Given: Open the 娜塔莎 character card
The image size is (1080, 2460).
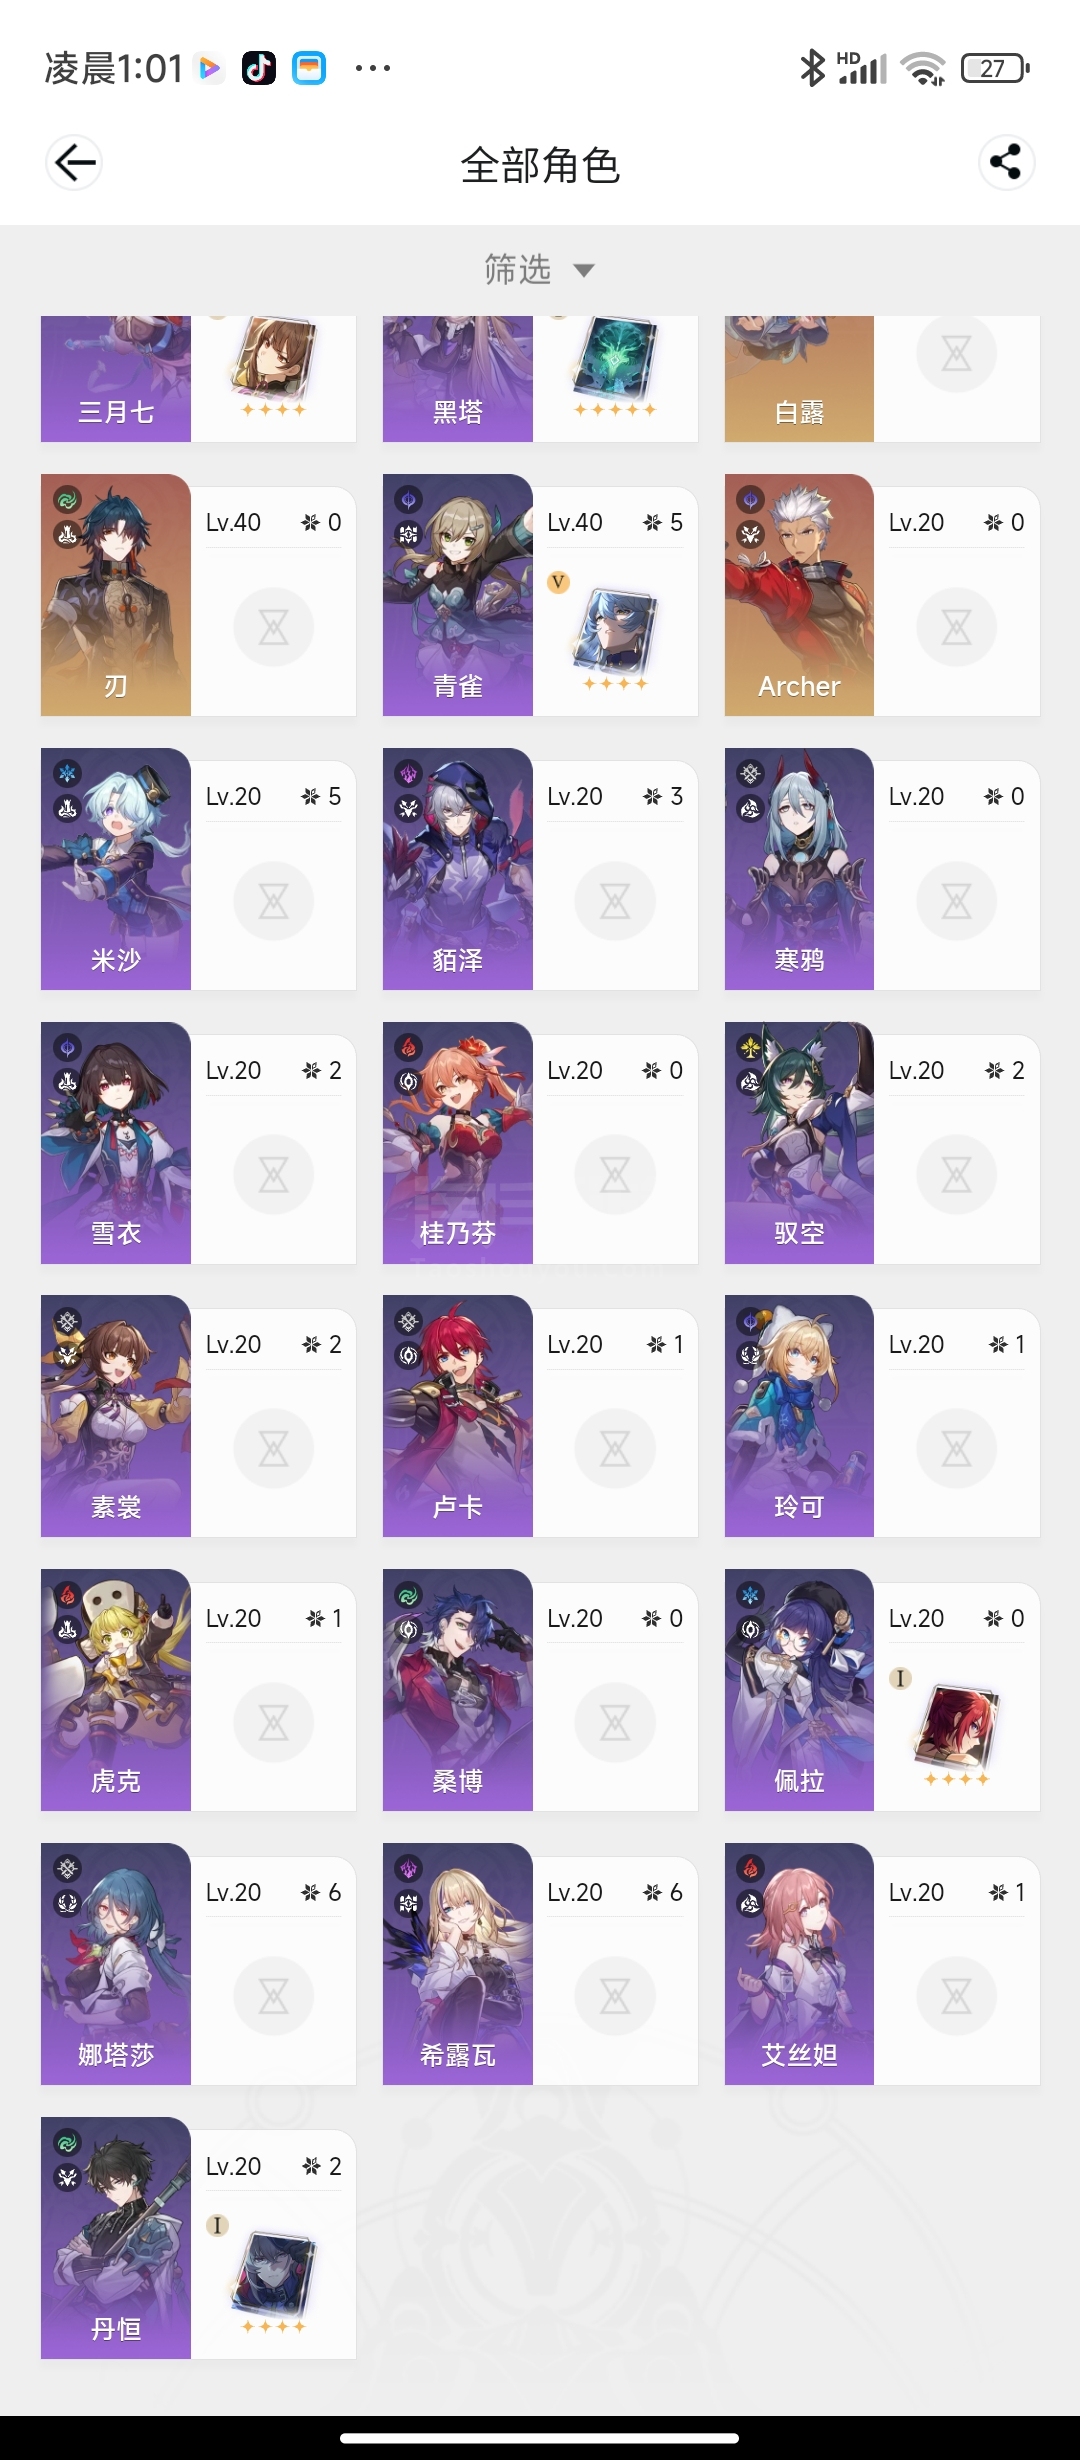Looking at the screenshot, I should click(x=198, y=1964).
